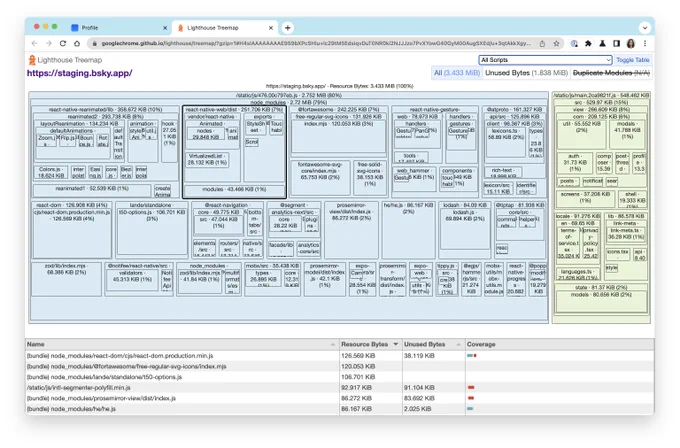Click the models 80.656 KiB treemap block
The width and height of the screenshot is (680, 448).
click(601, 302)
